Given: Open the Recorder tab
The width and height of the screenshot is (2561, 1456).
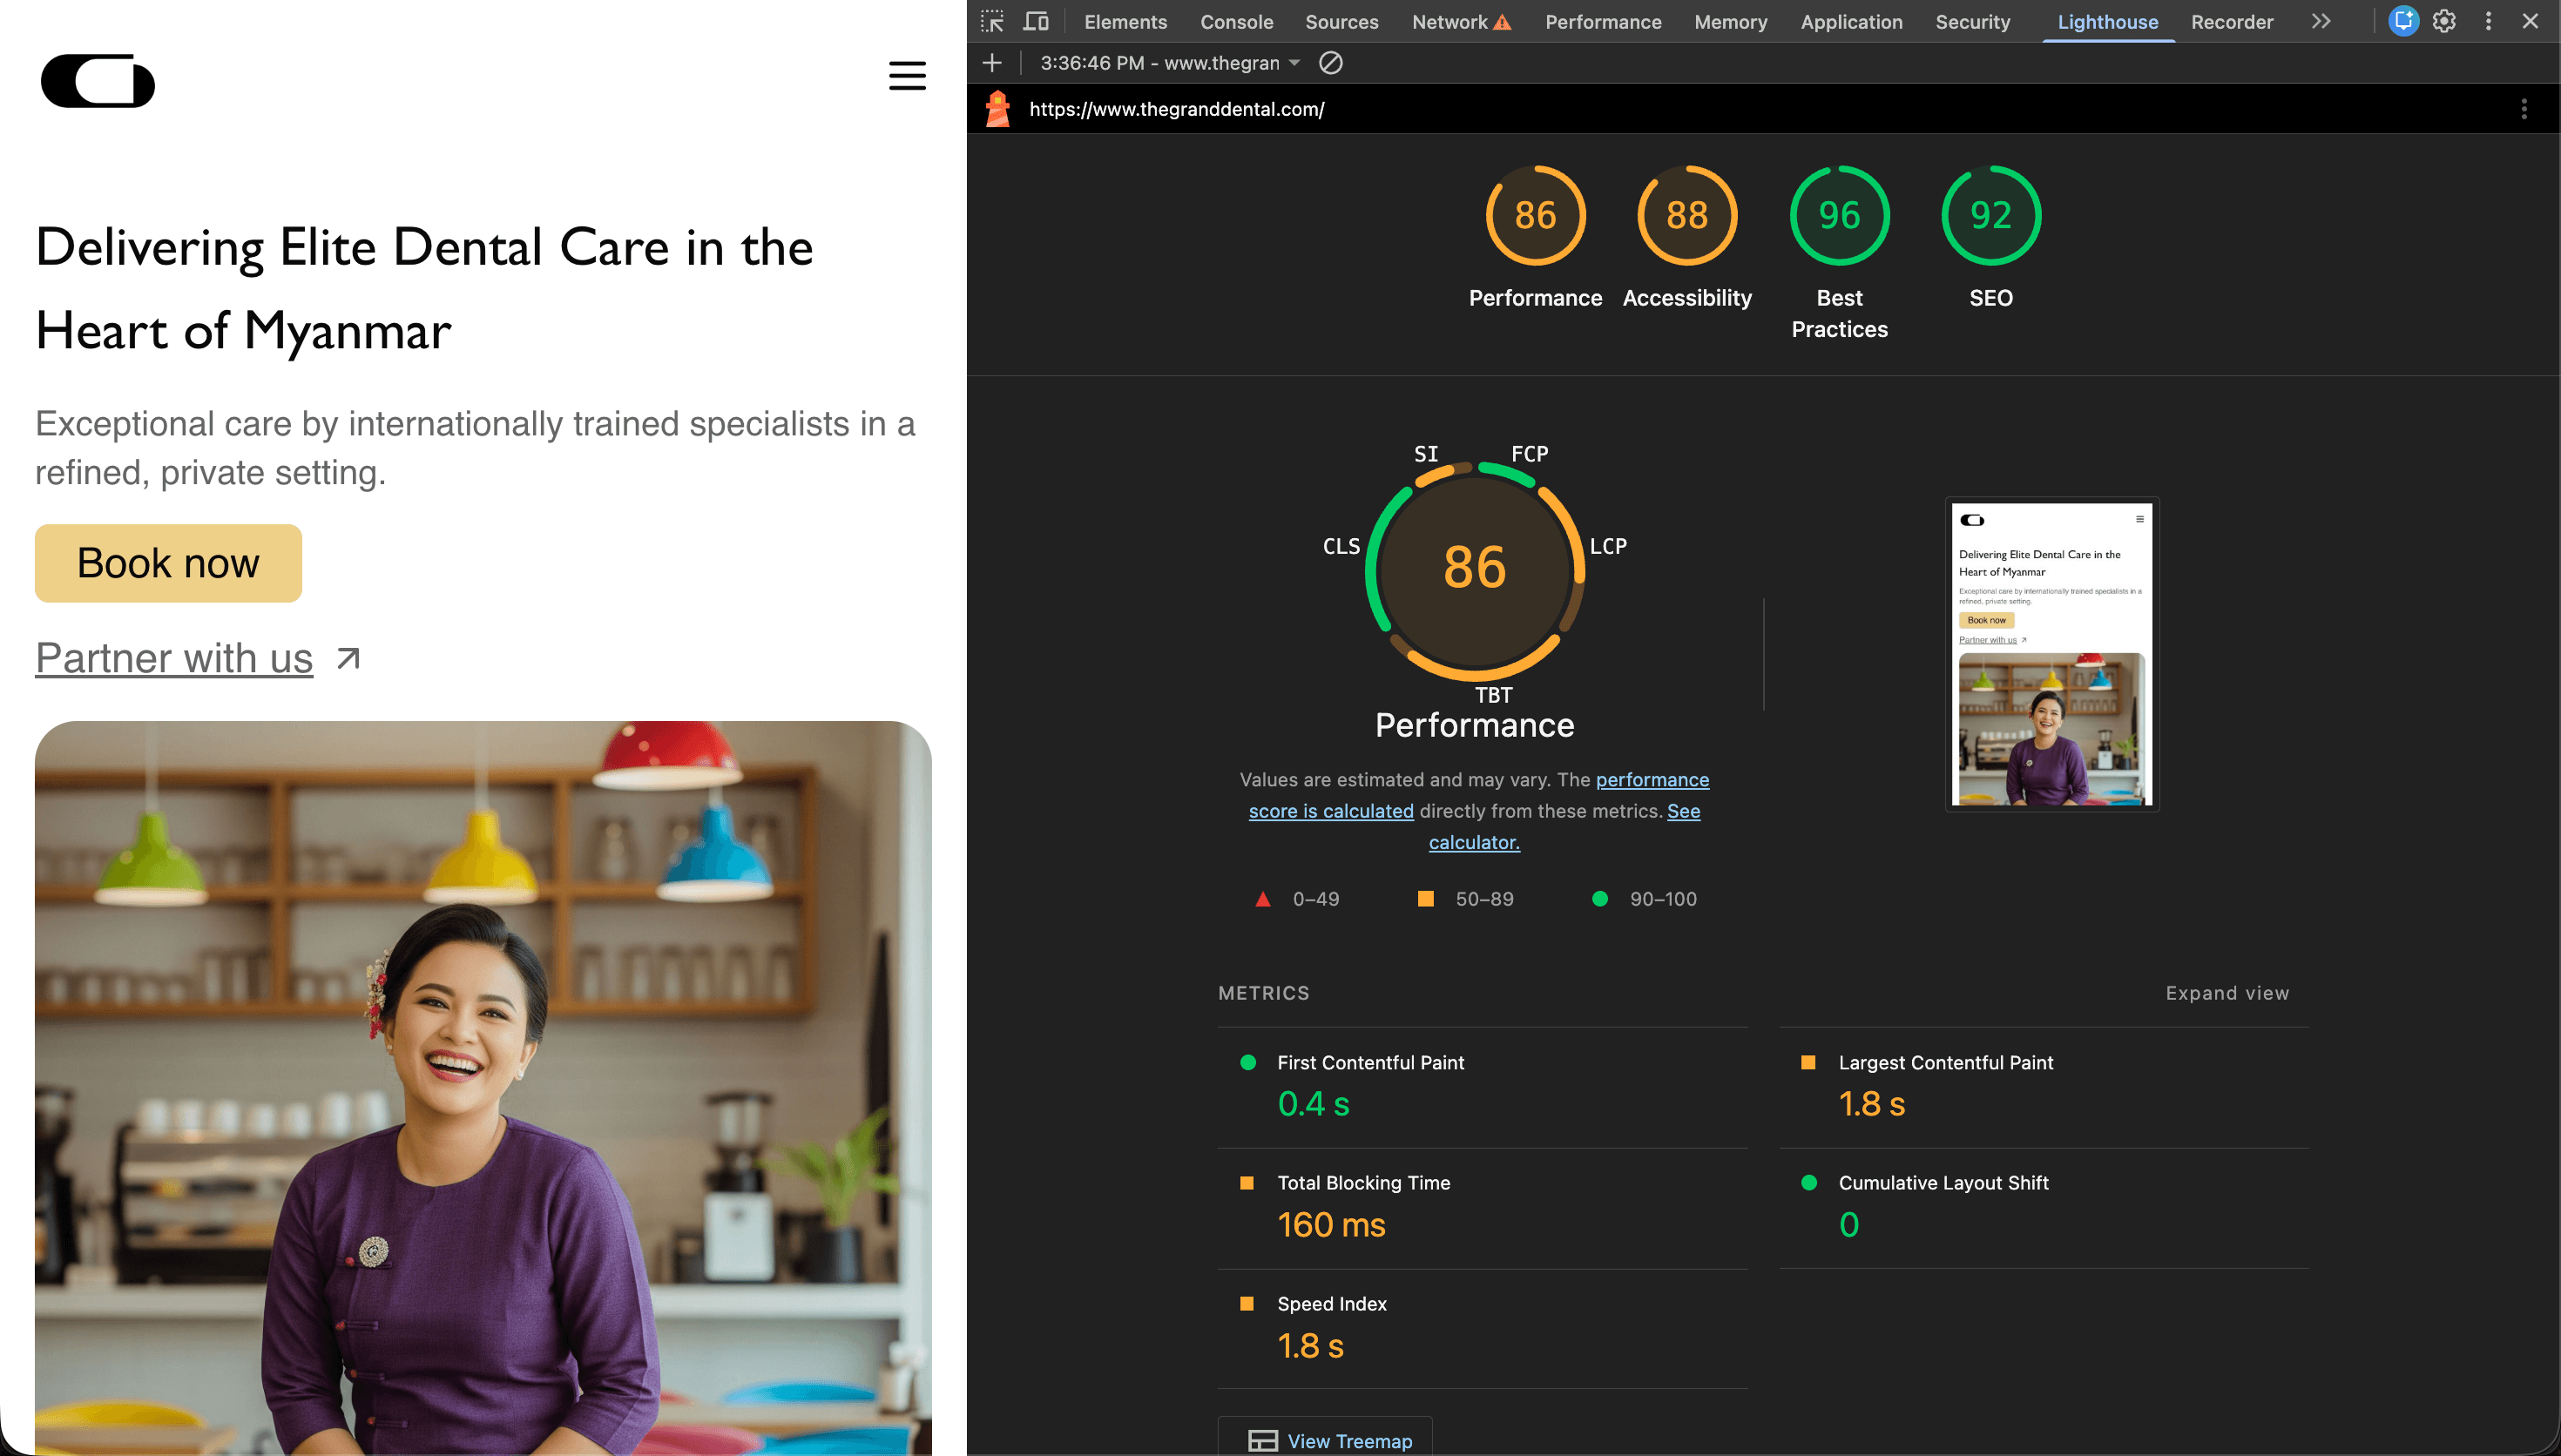Looking at the screenshot, I should pos(2232,21).
